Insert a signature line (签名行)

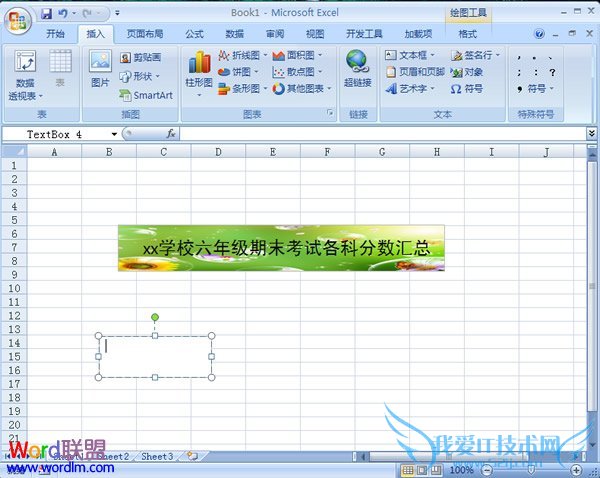[475, 55]
